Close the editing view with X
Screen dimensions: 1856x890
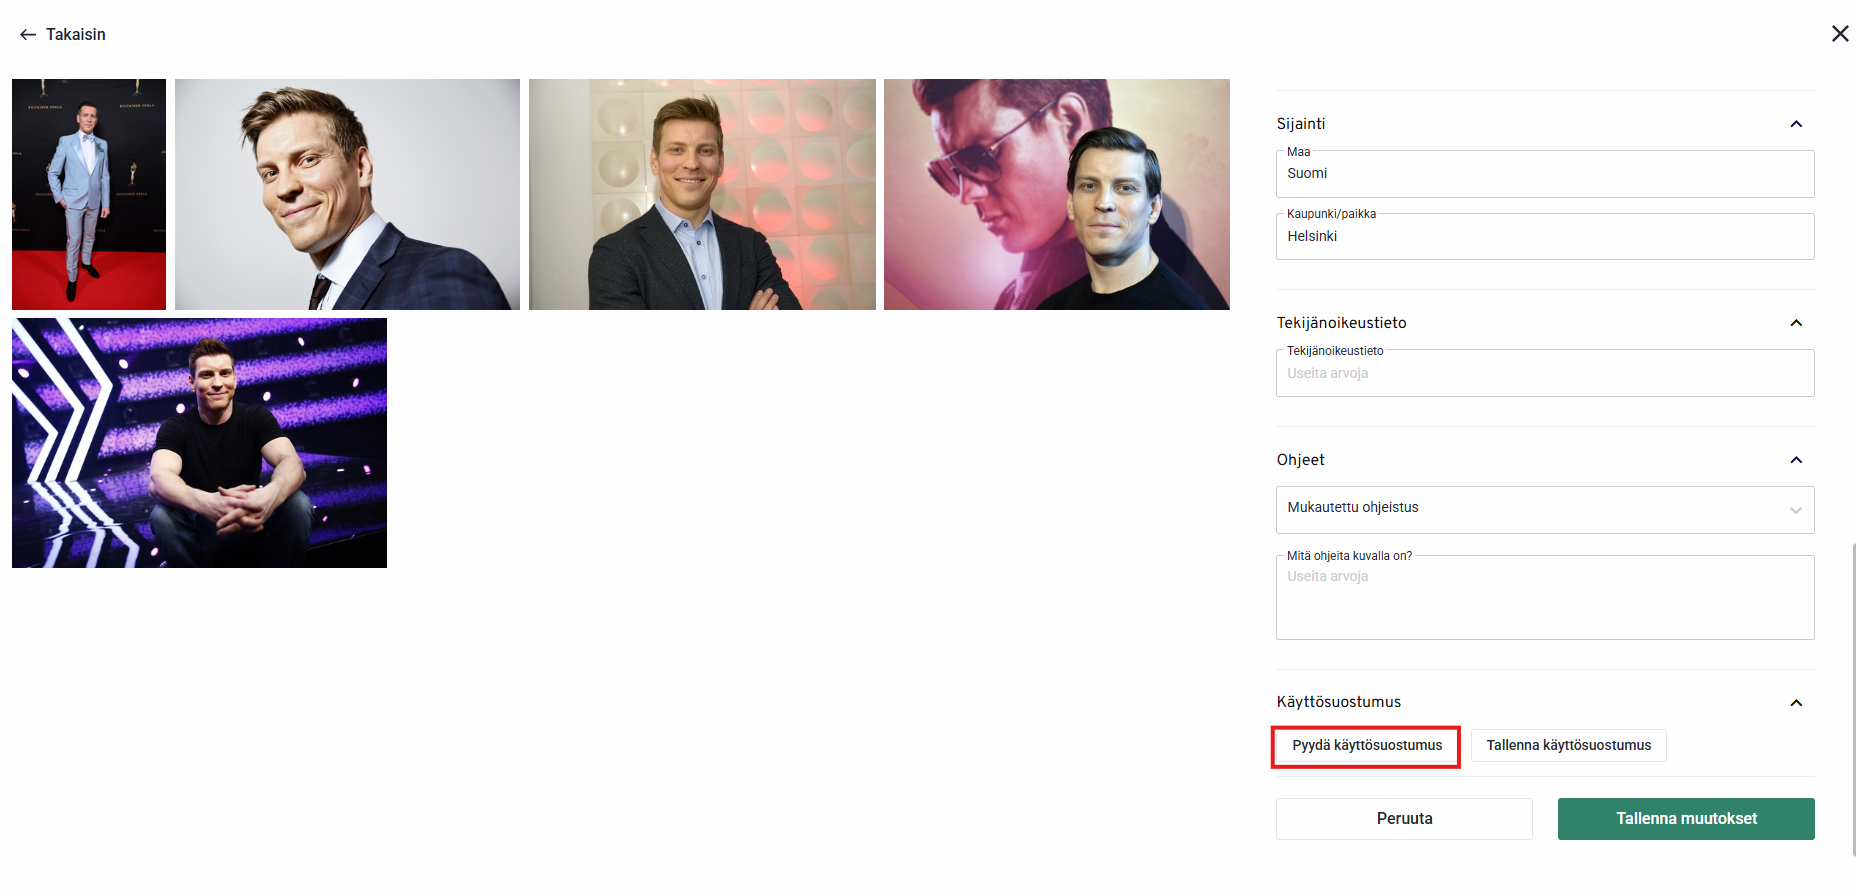click(x=1839, y=34)
